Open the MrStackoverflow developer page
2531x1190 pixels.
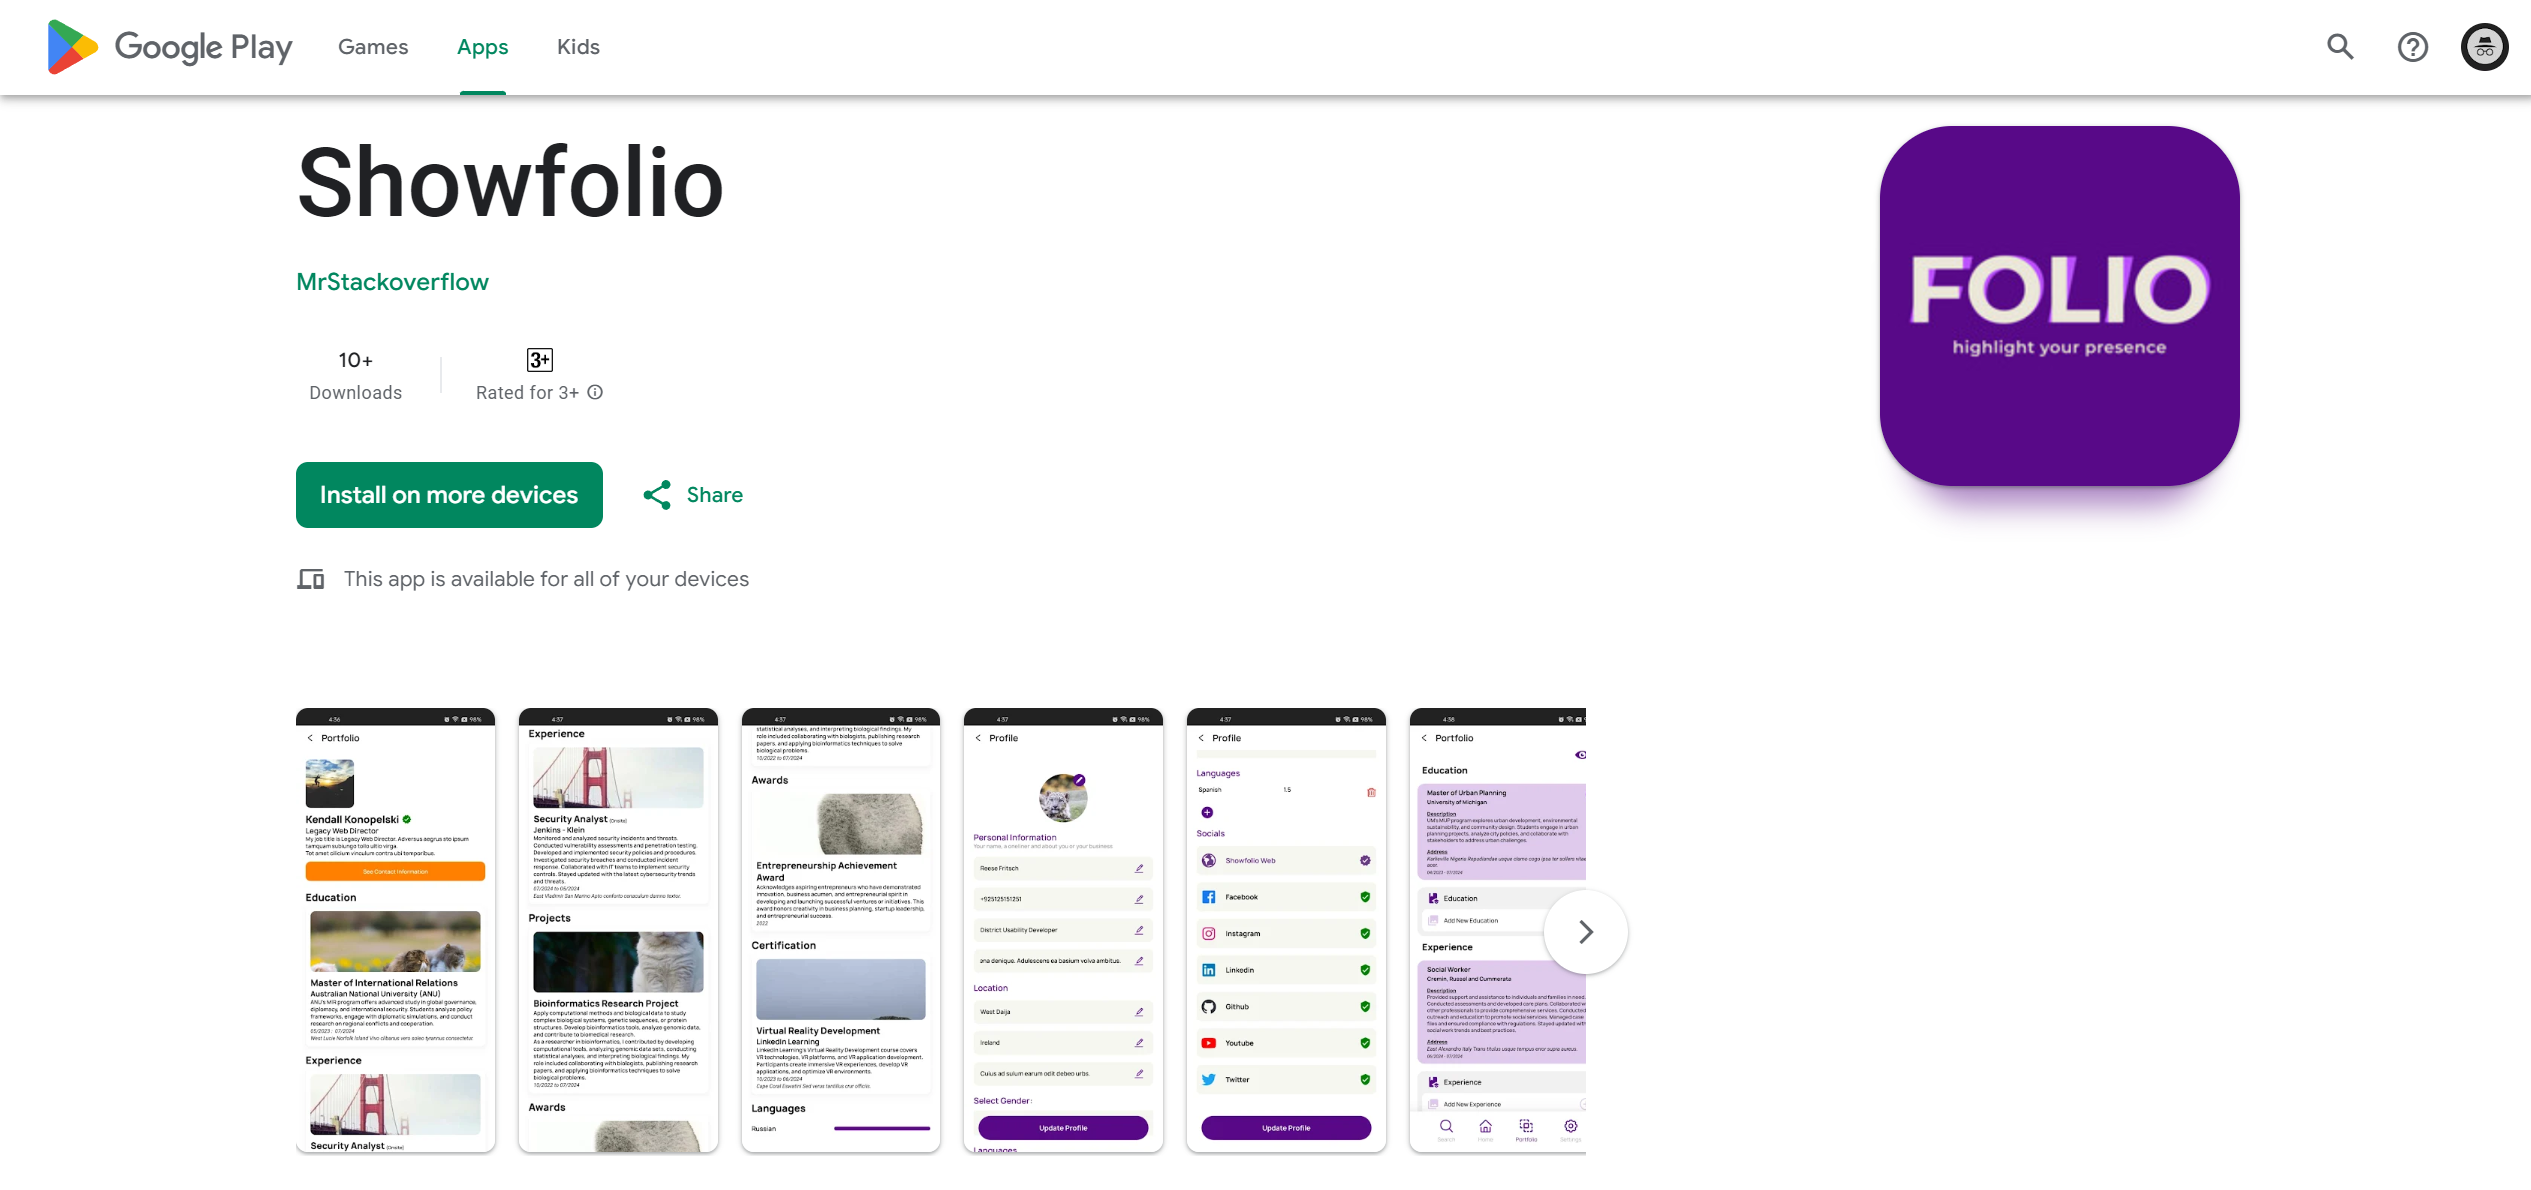(x=392, y=282)
